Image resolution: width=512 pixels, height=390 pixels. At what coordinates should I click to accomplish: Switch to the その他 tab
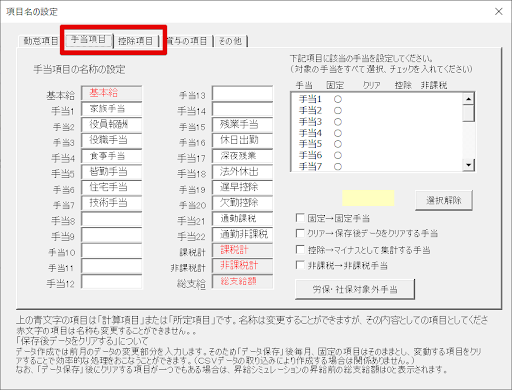point(230,41)
